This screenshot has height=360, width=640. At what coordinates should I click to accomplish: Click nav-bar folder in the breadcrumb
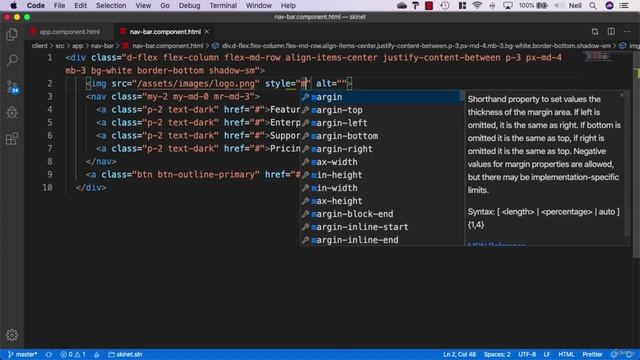coord(102,46)
